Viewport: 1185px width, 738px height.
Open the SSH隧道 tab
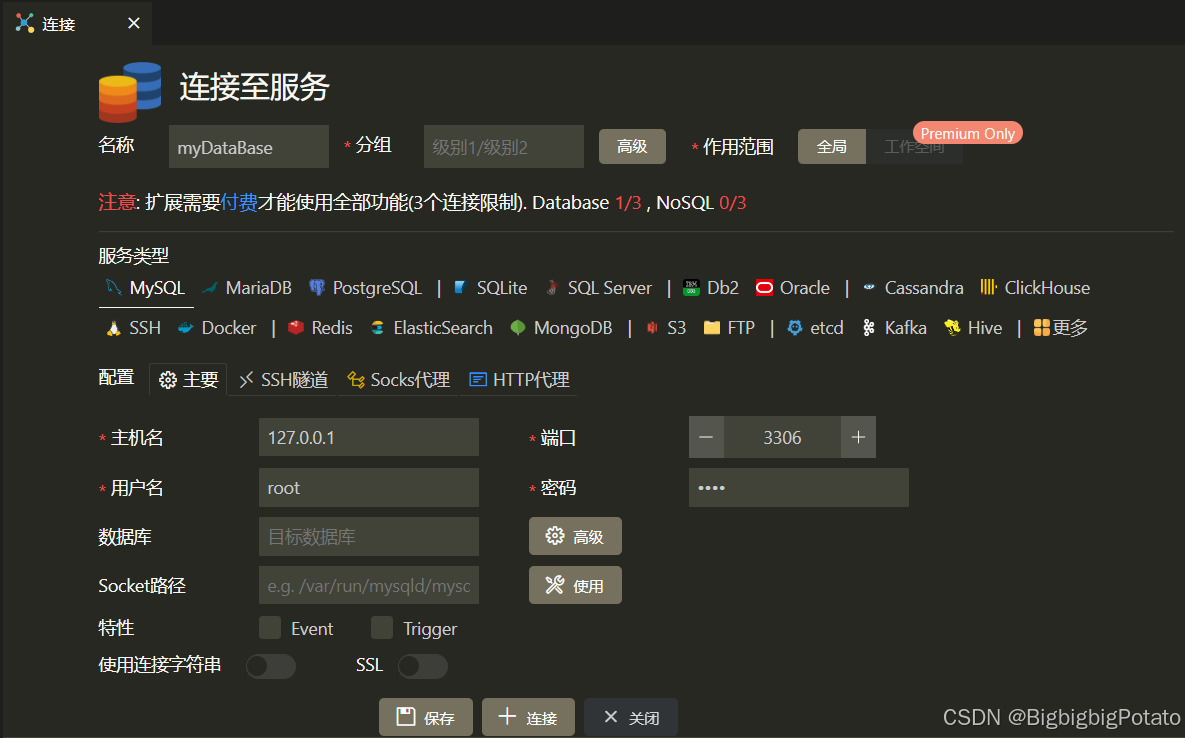click(283, 379)
